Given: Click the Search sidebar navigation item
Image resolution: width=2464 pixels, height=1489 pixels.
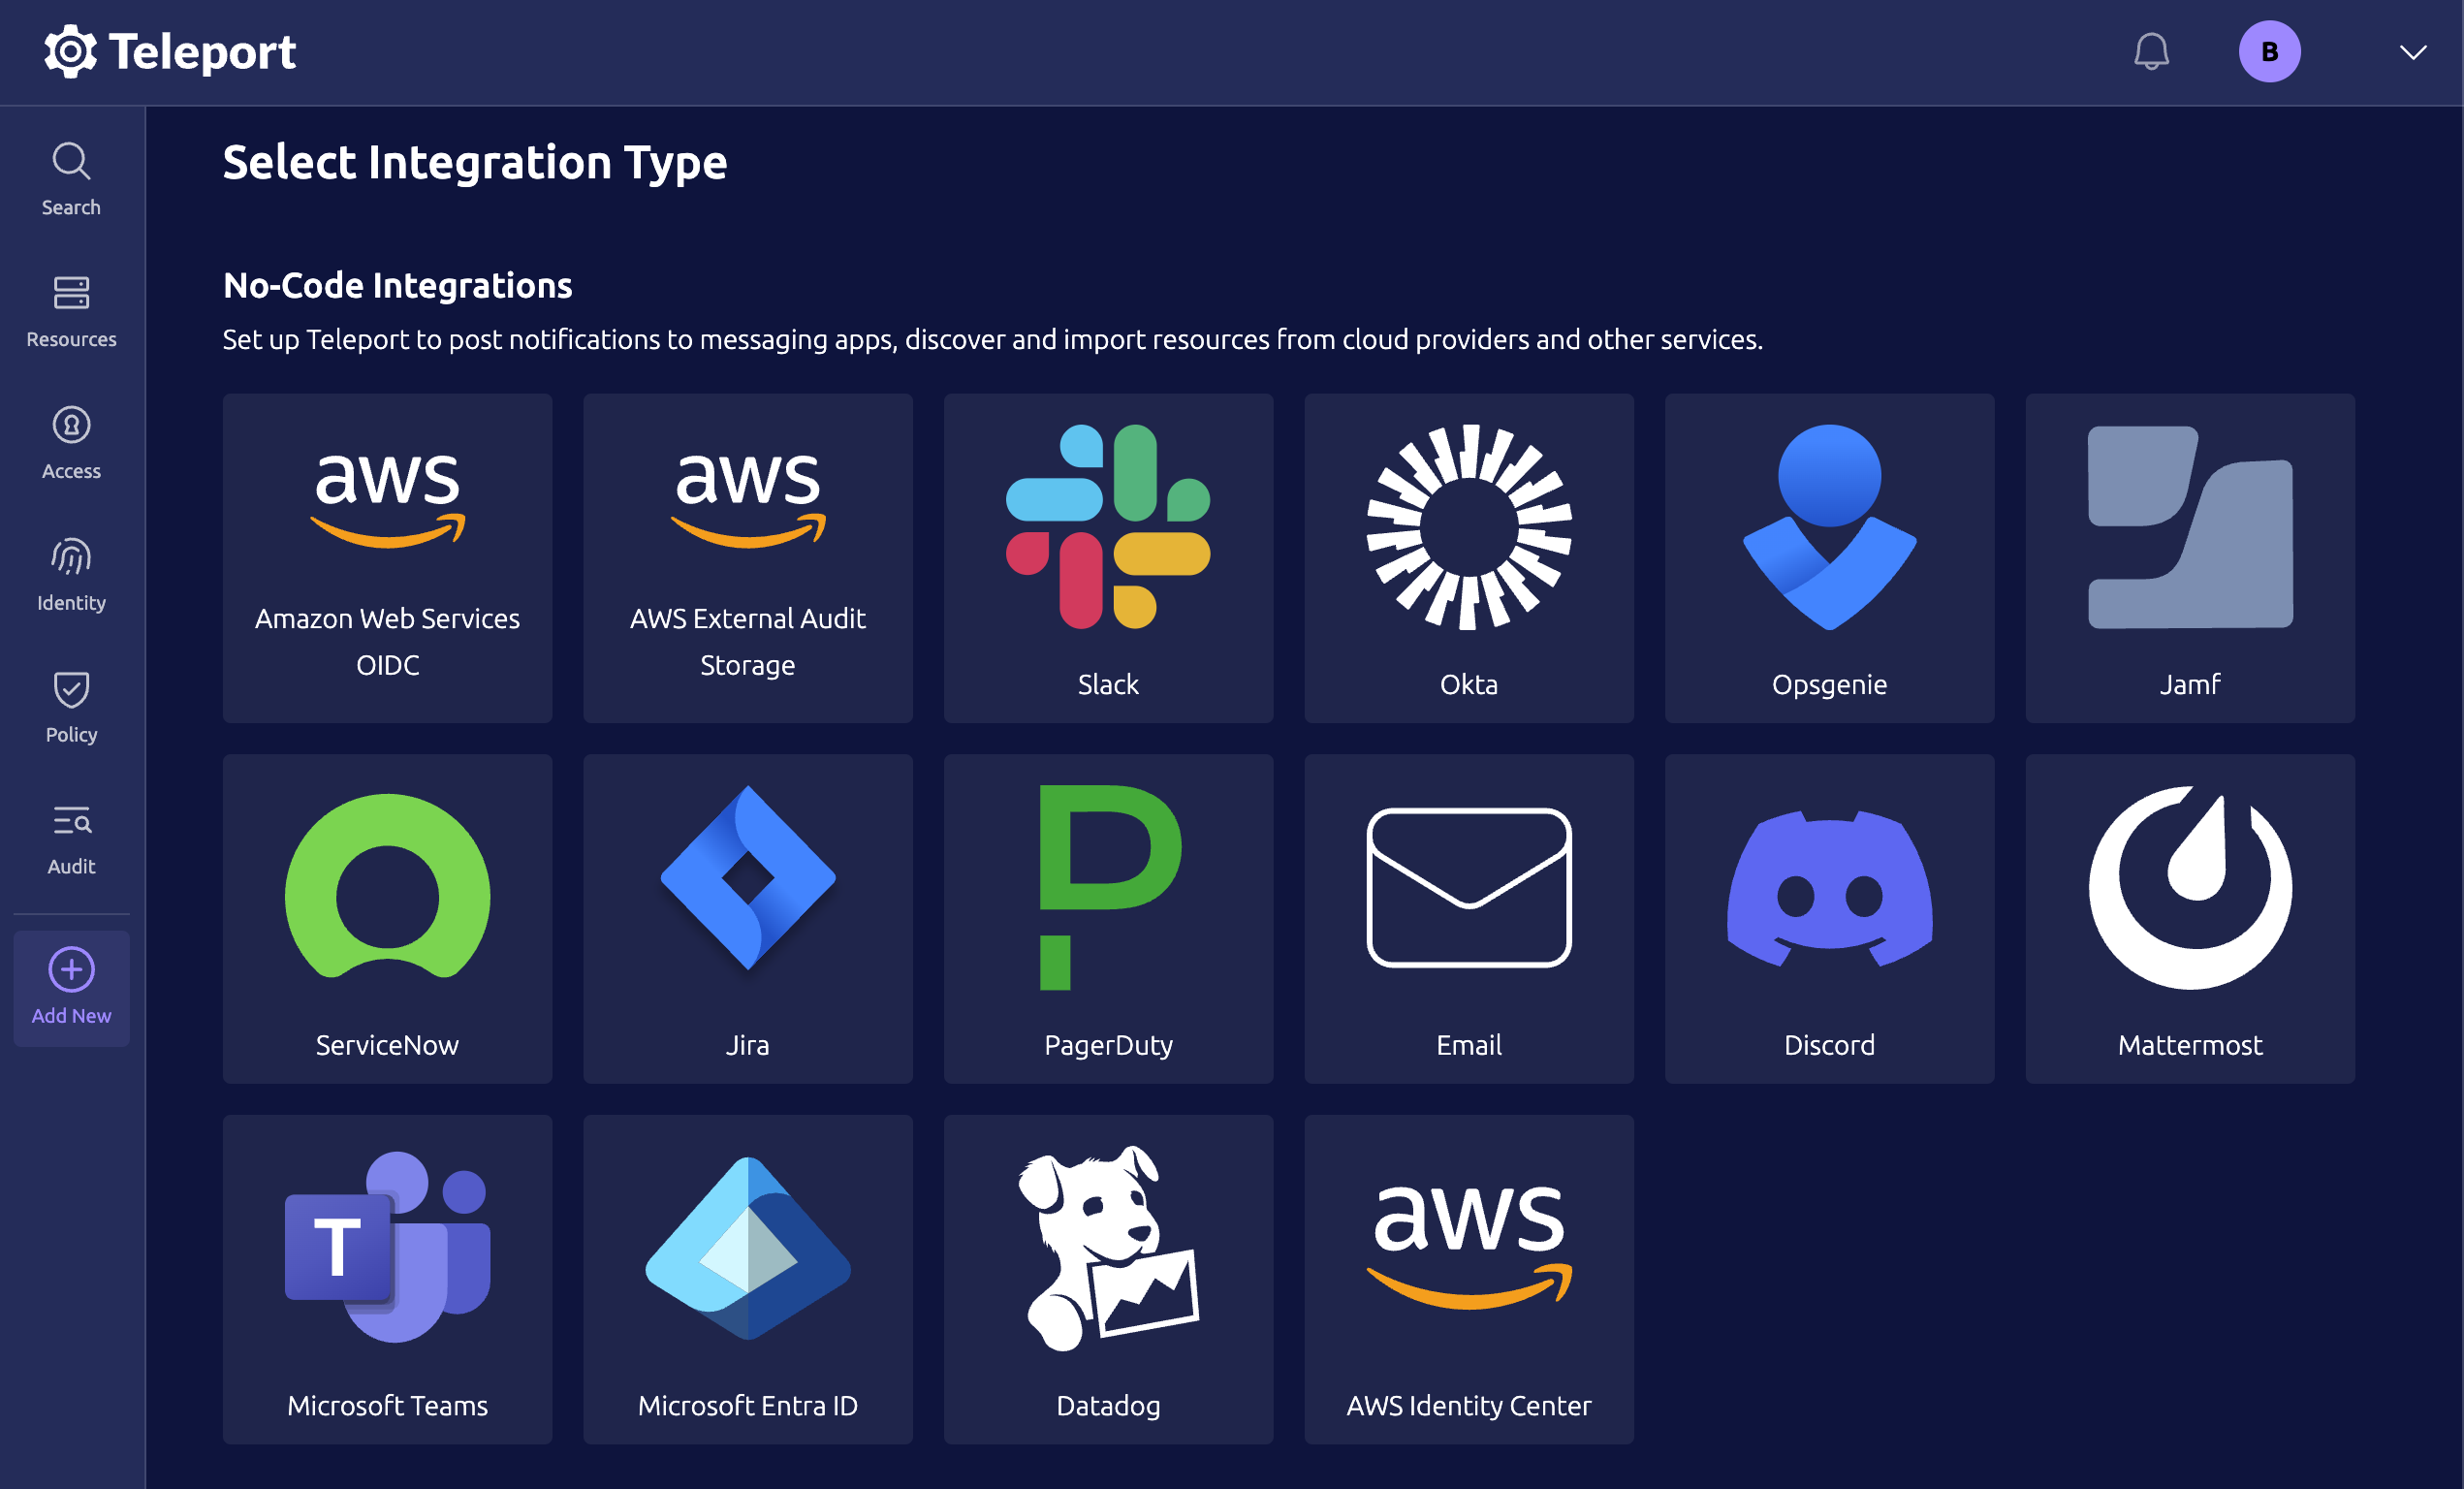Looking at the screenshot, I should pos(71,177).
